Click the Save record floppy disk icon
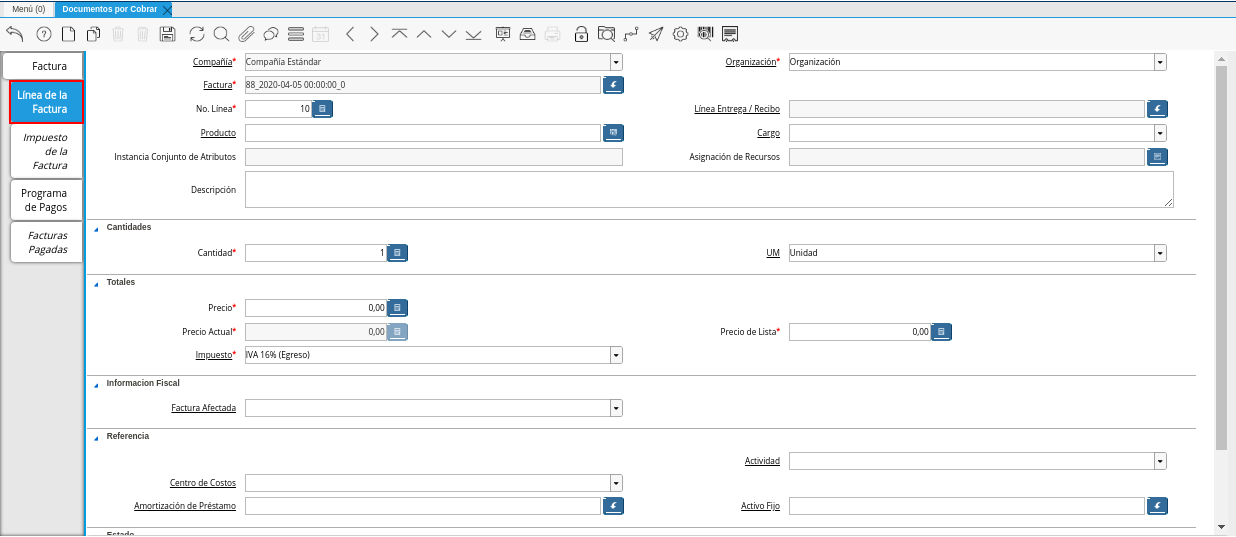Screen dimensions: 1236x537 (x=168, y=34)
